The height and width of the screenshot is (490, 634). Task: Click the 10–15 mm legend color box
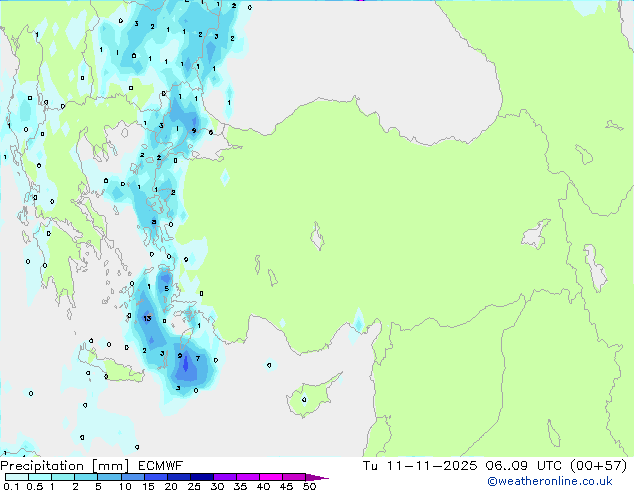[132, 477]
